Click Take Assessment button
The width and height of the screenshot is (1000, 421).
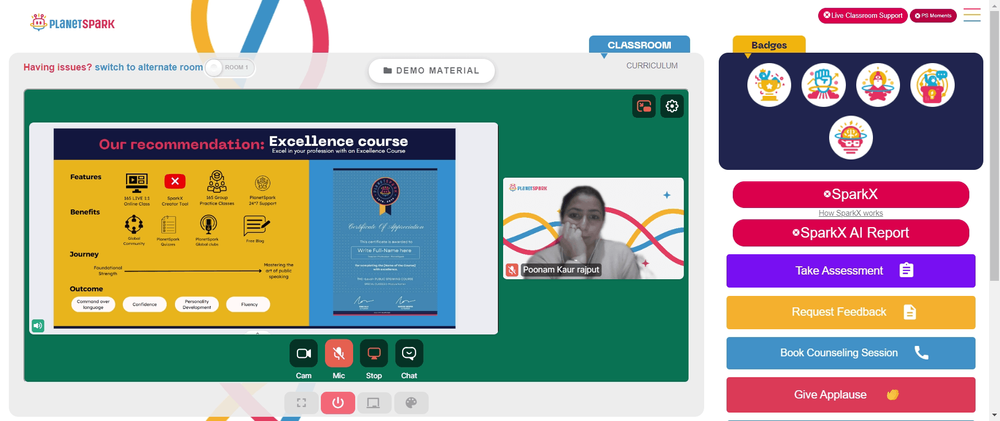pos(851,270)
